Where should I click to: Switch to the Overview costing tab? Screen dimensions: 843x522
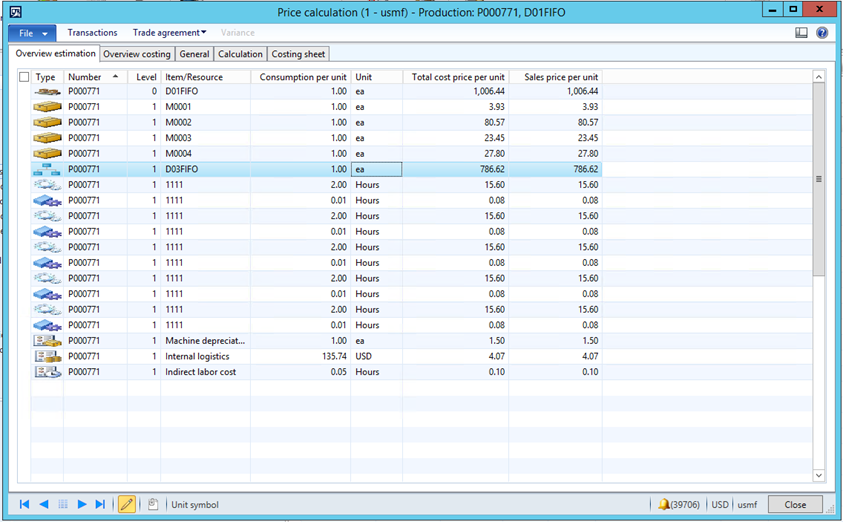137,54
